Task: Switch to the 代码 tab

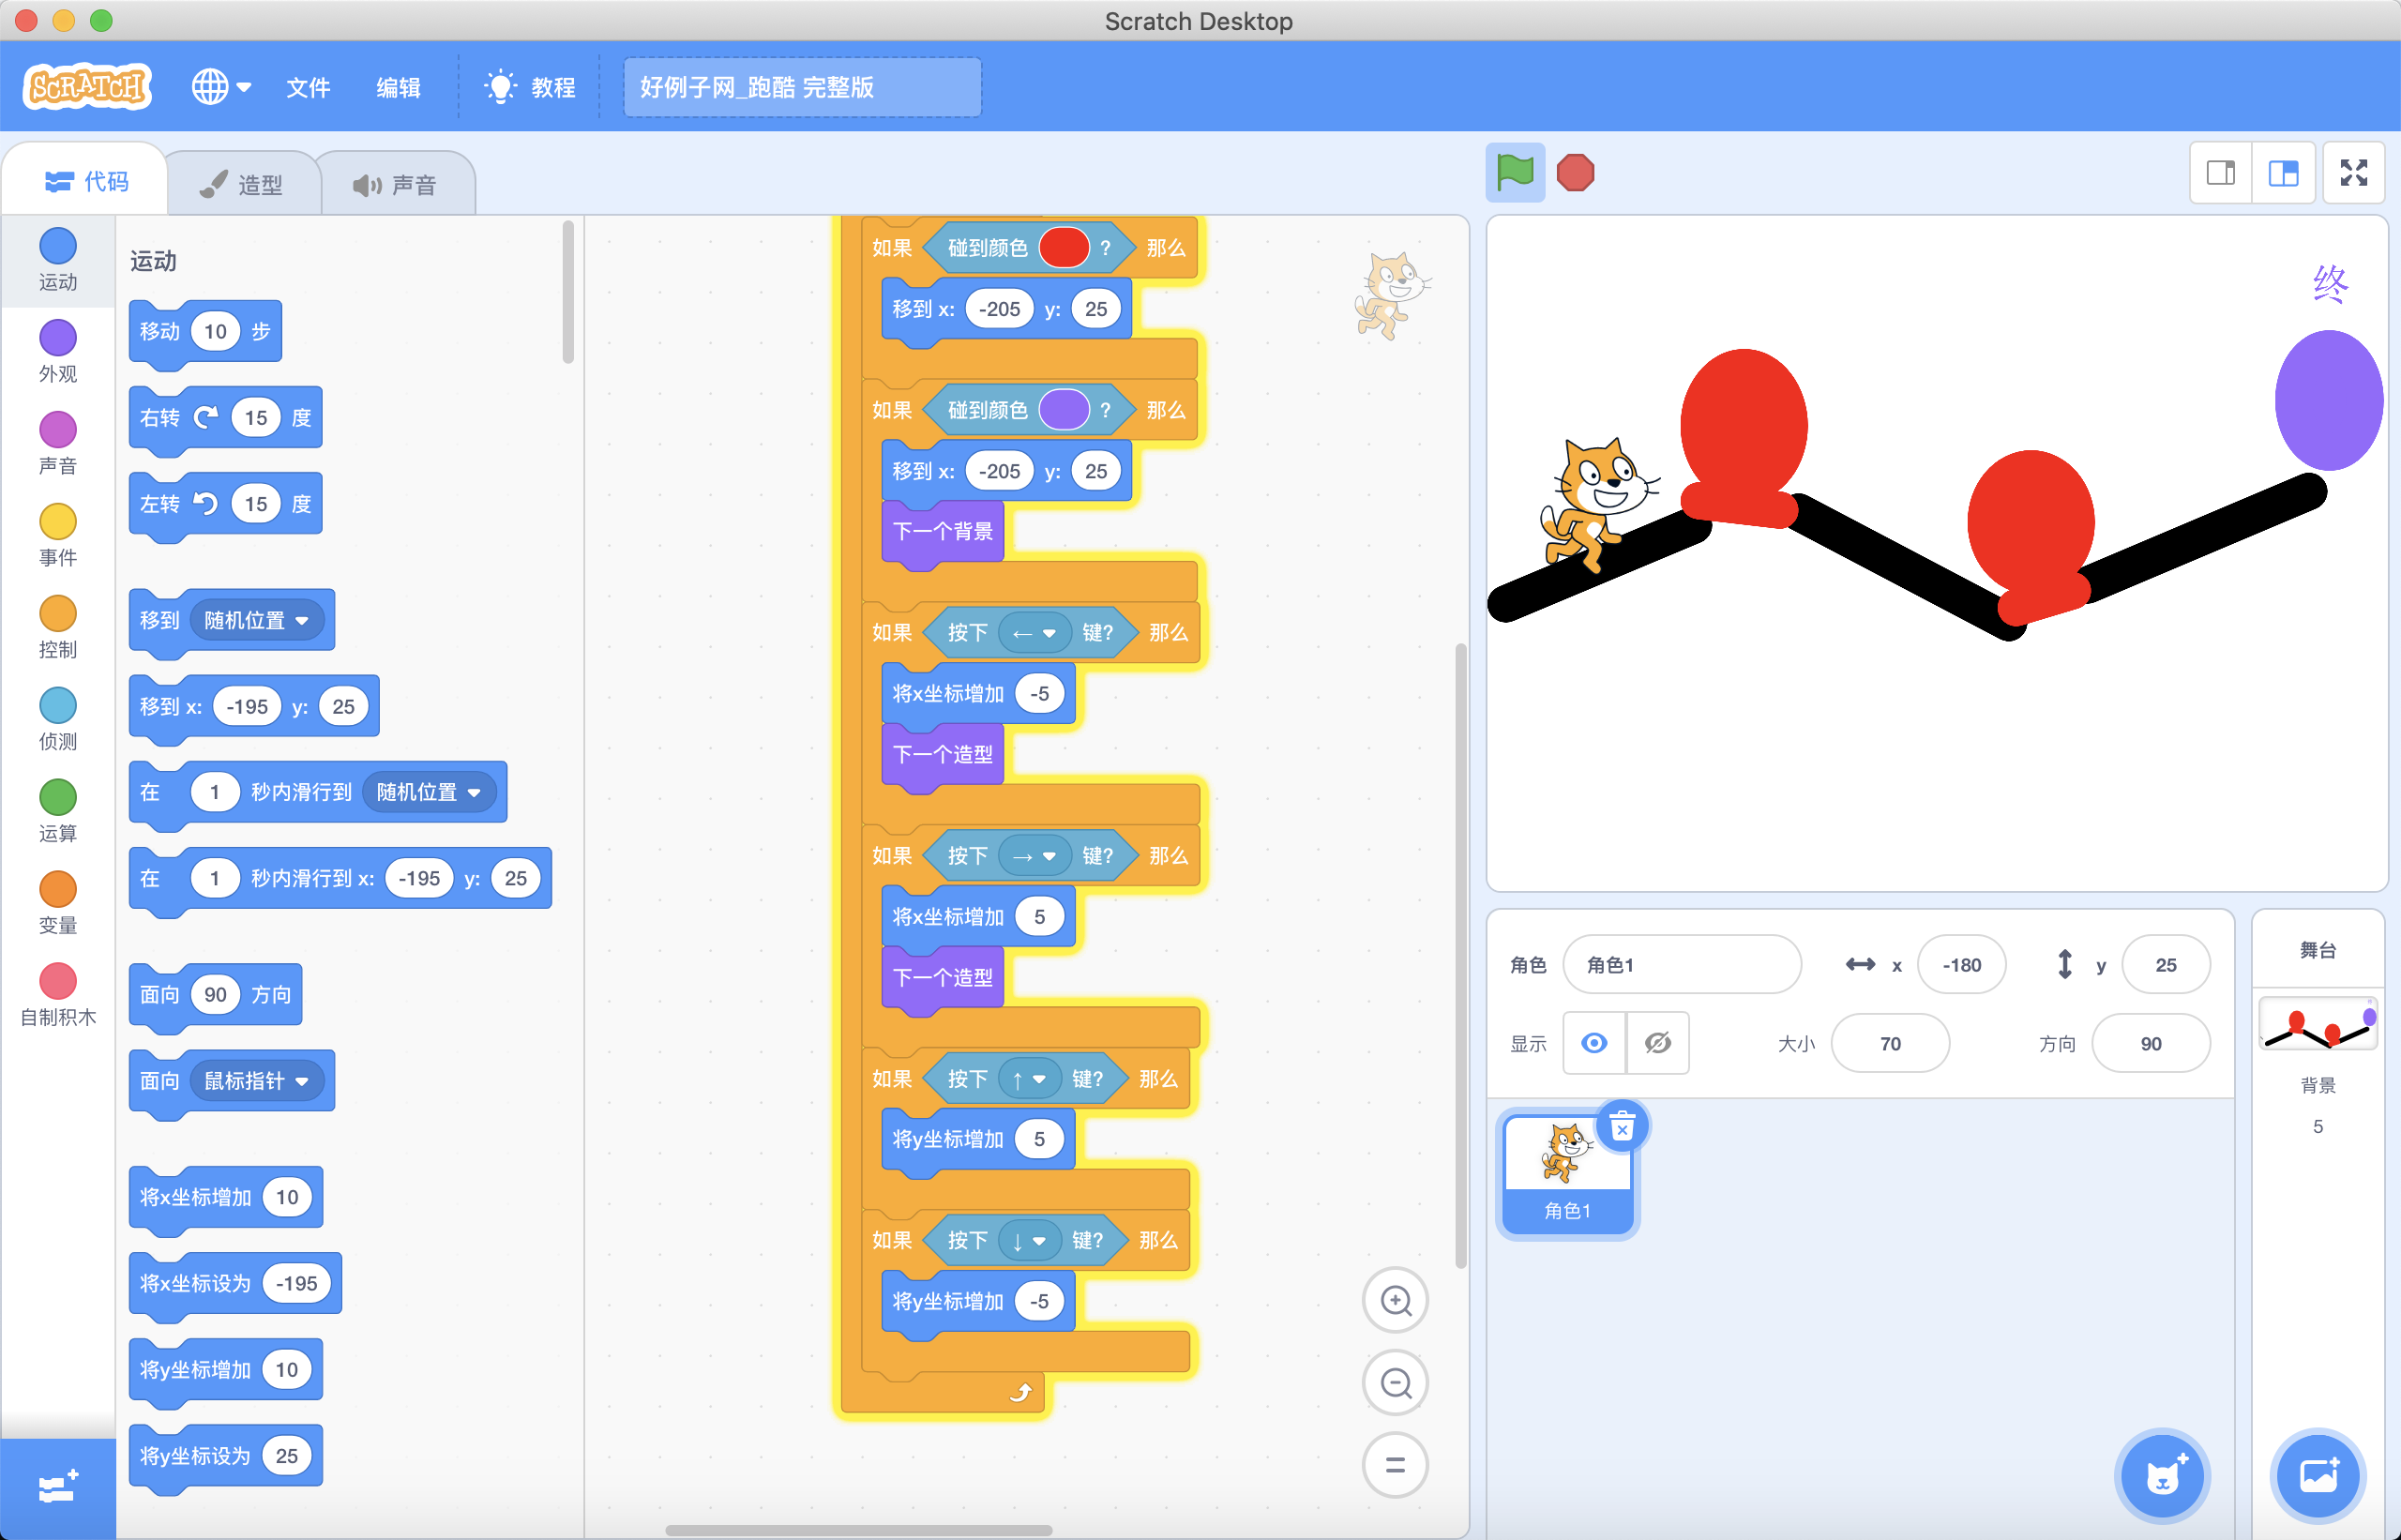Action: click(87, 181)
